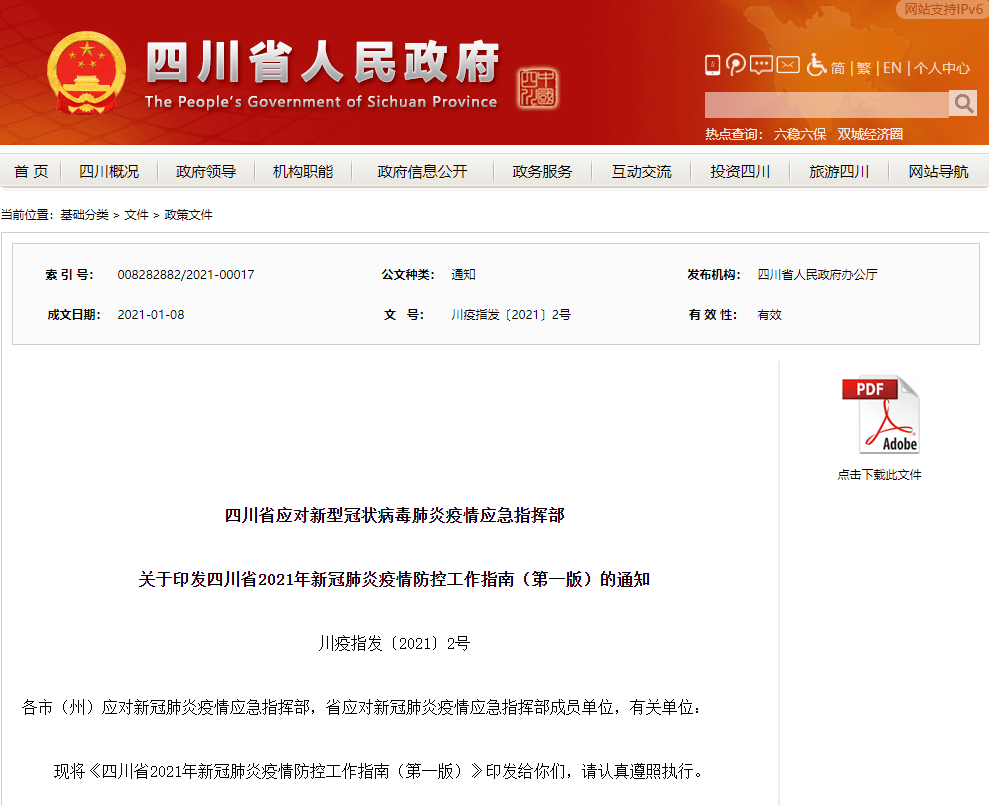Open the 政府领导 menu item
The height and width of the screenshot is (806, 989).
[x=206, y=172]
